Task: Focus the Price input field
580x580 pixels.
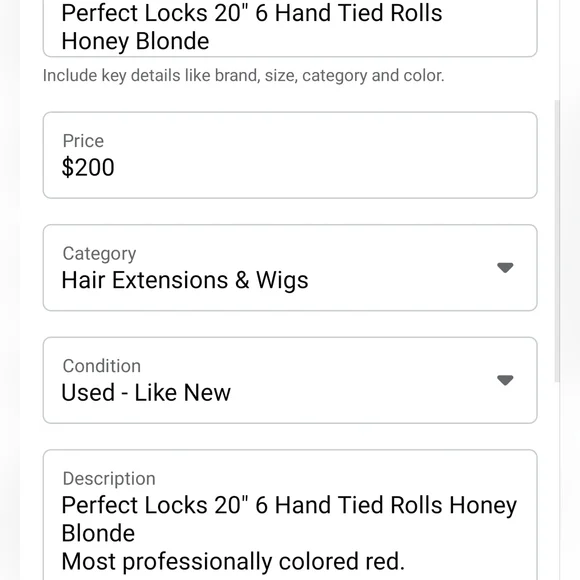Action: [x=290, y=155]
